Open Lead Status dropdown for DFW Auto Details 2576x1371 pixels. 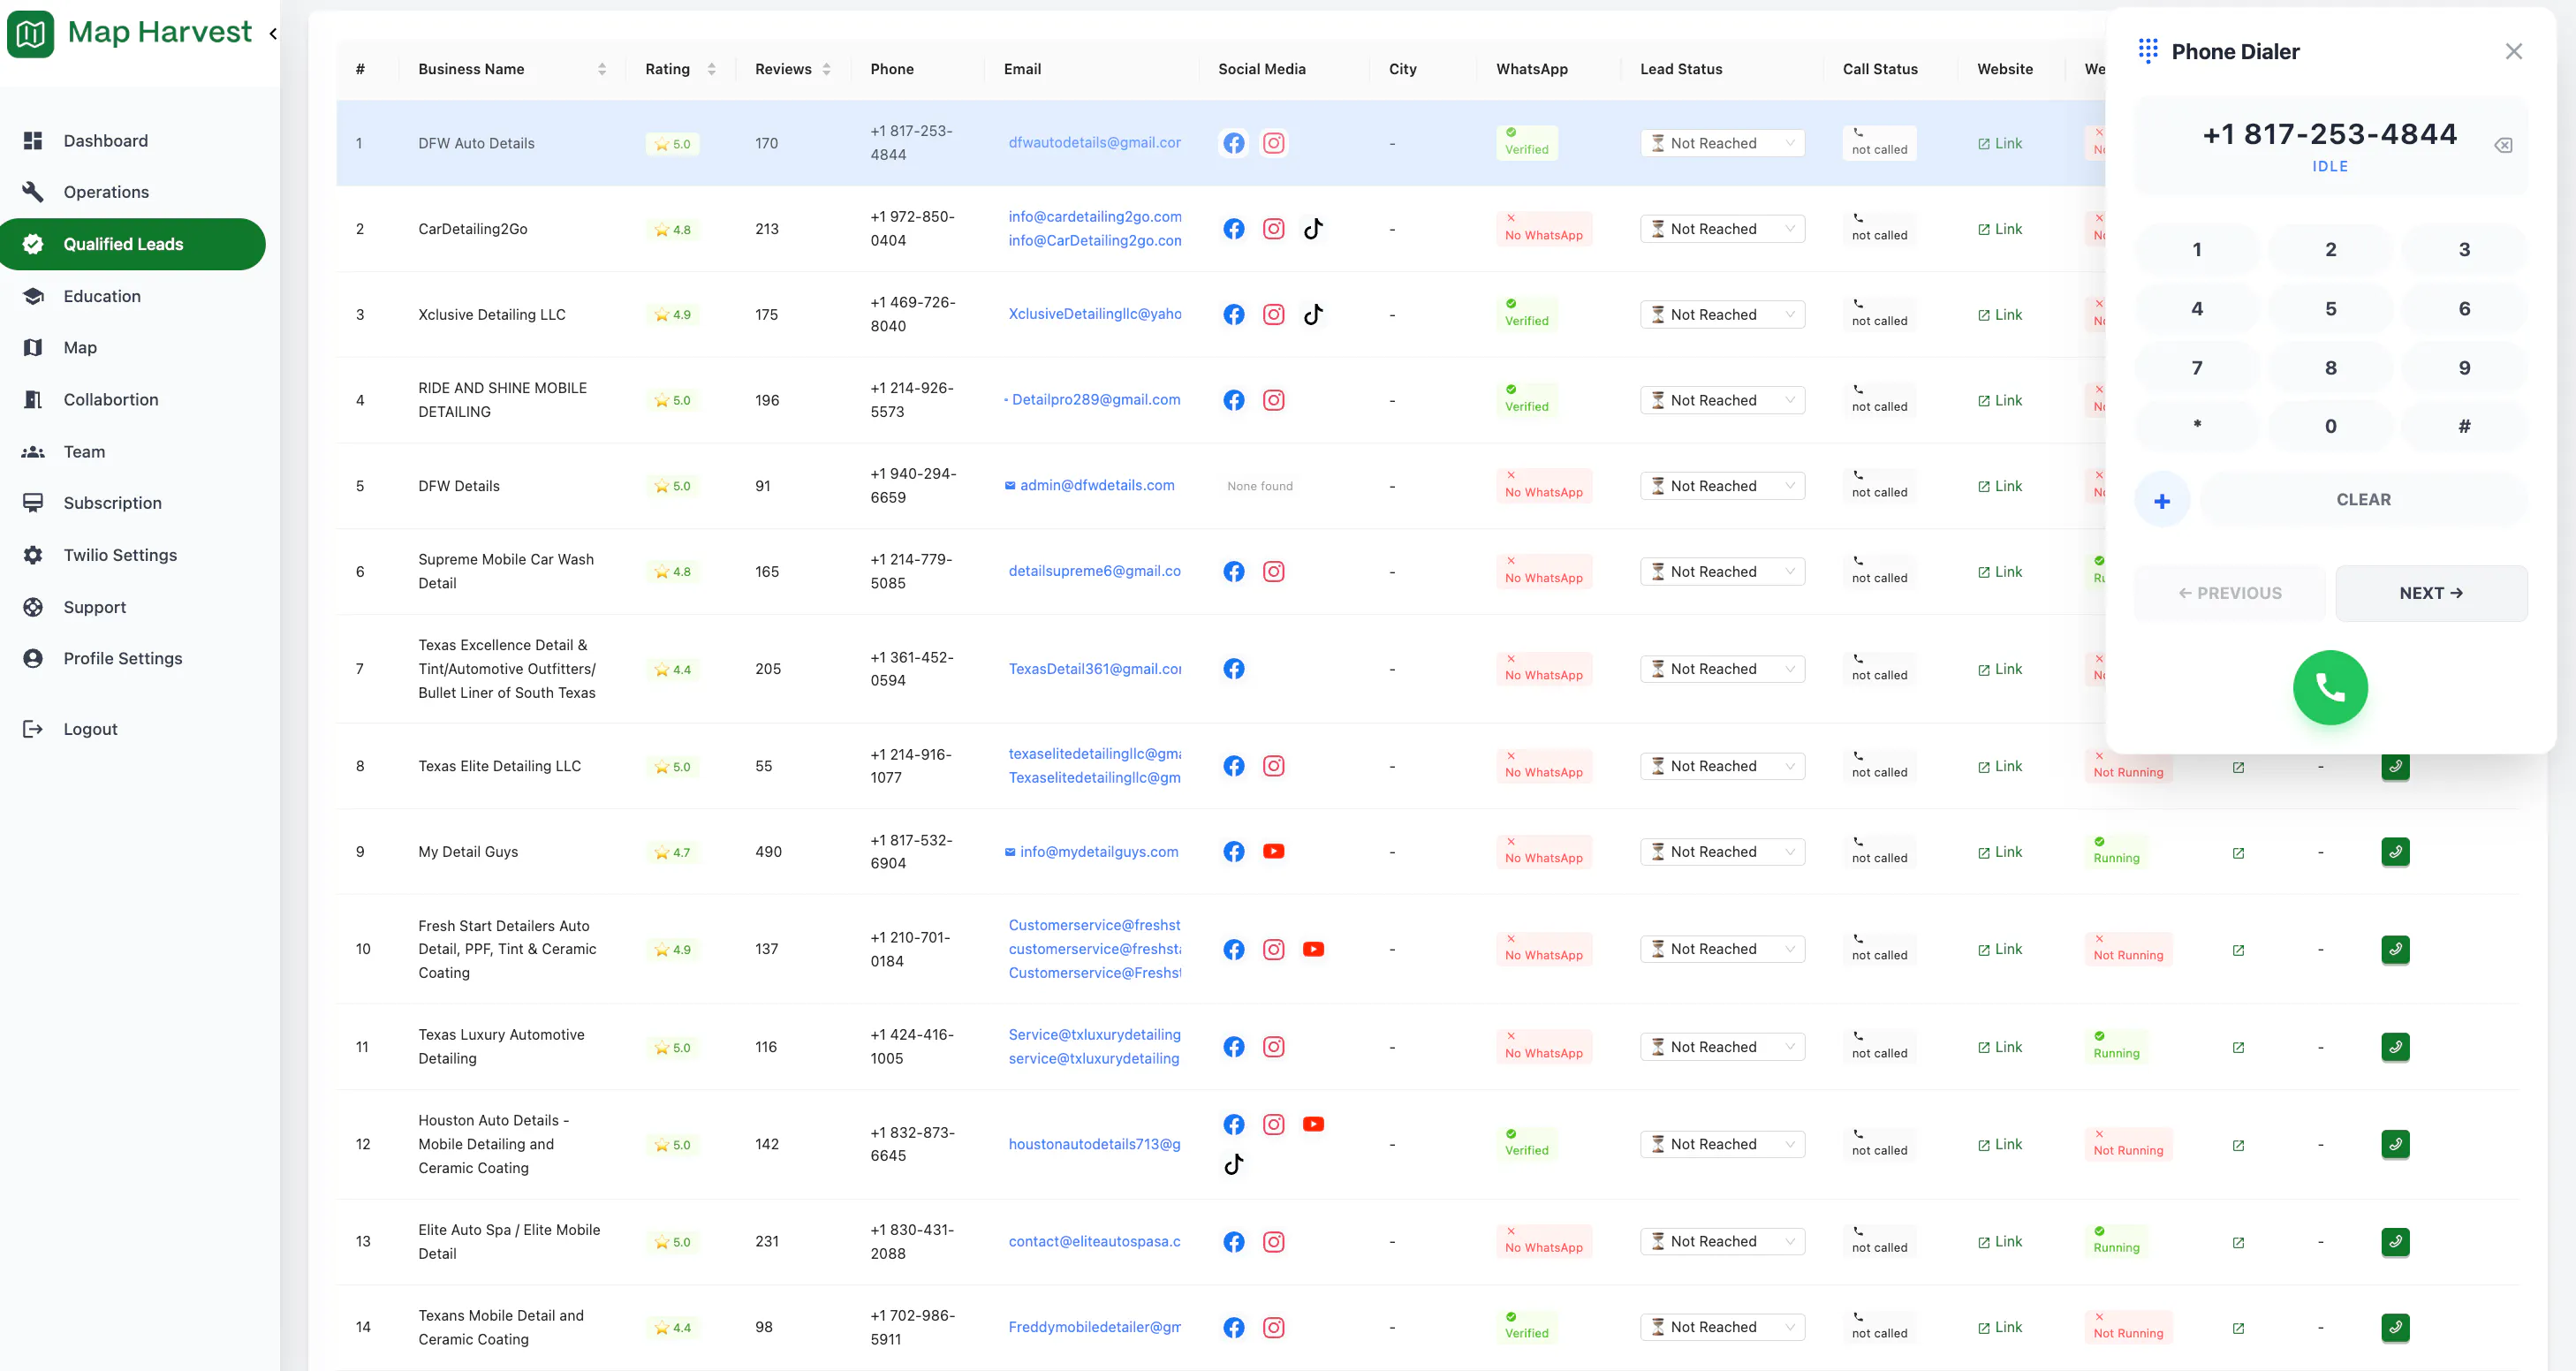[1722, 143]
